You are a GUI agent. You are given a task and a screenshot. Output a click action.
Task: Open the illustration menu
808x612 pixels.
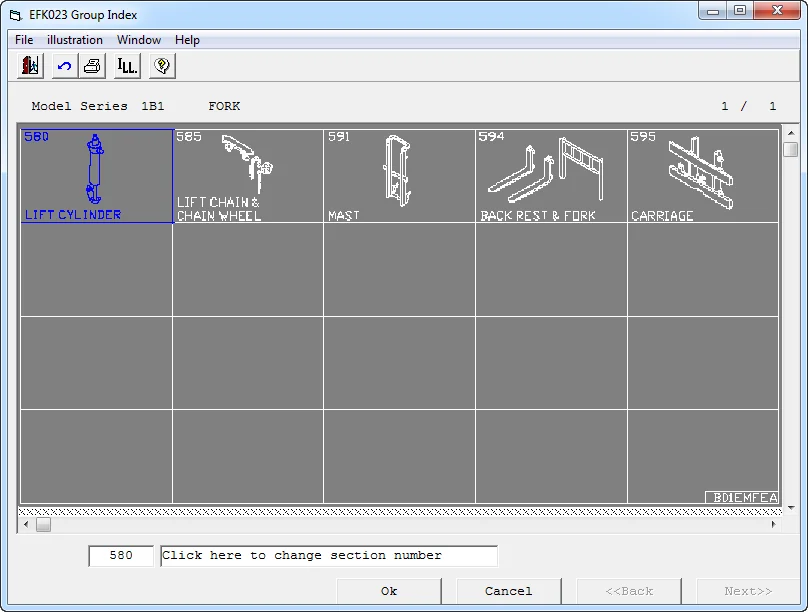click(75, 40)
